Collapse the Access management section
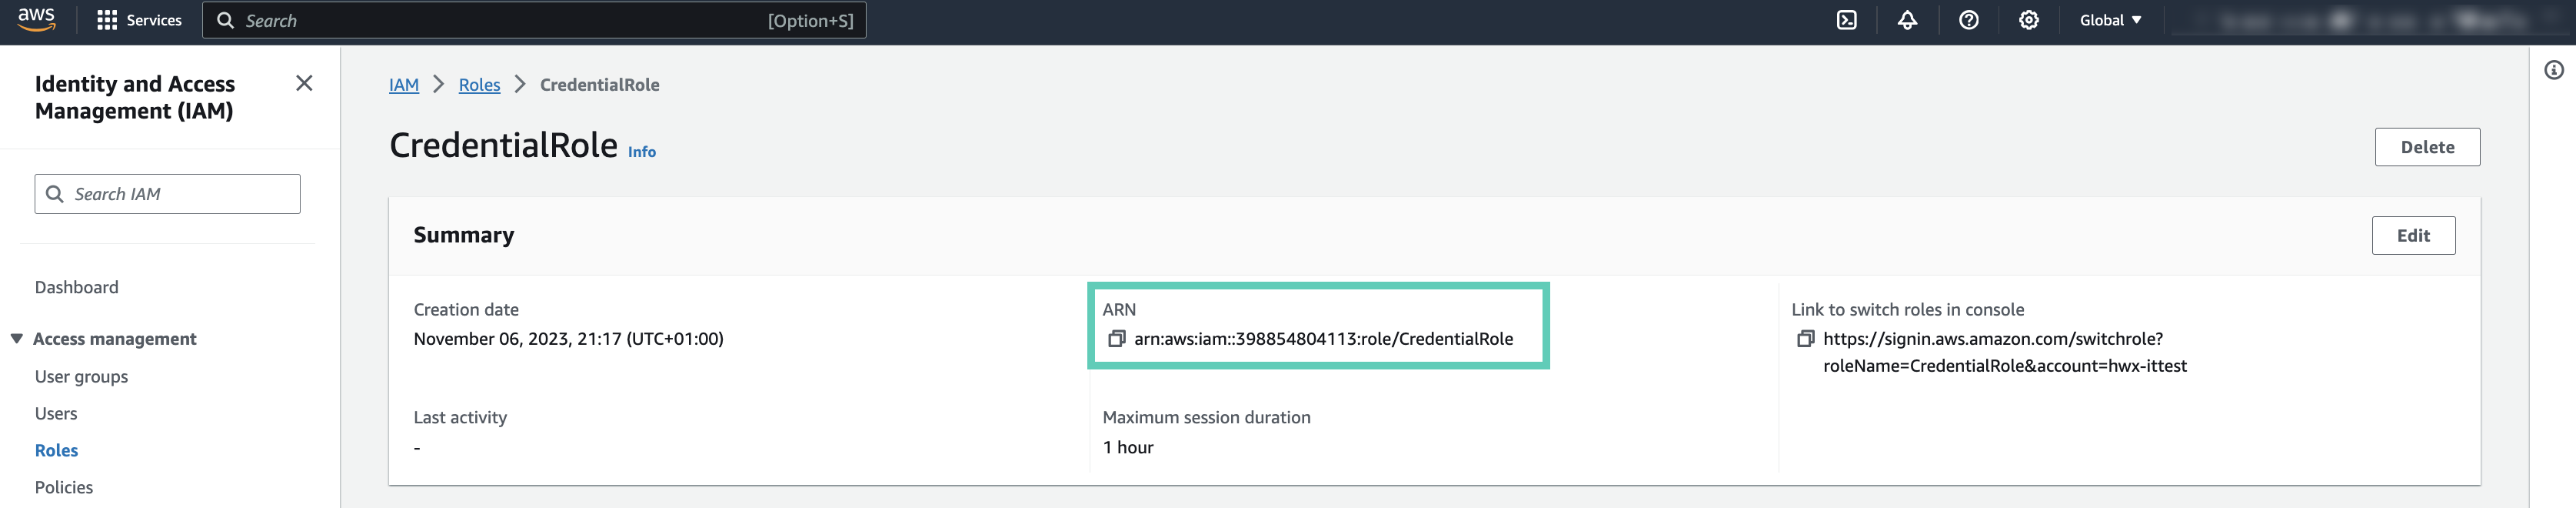The width and height of the screenshot is (2576, 508). (x=17, y=339)
